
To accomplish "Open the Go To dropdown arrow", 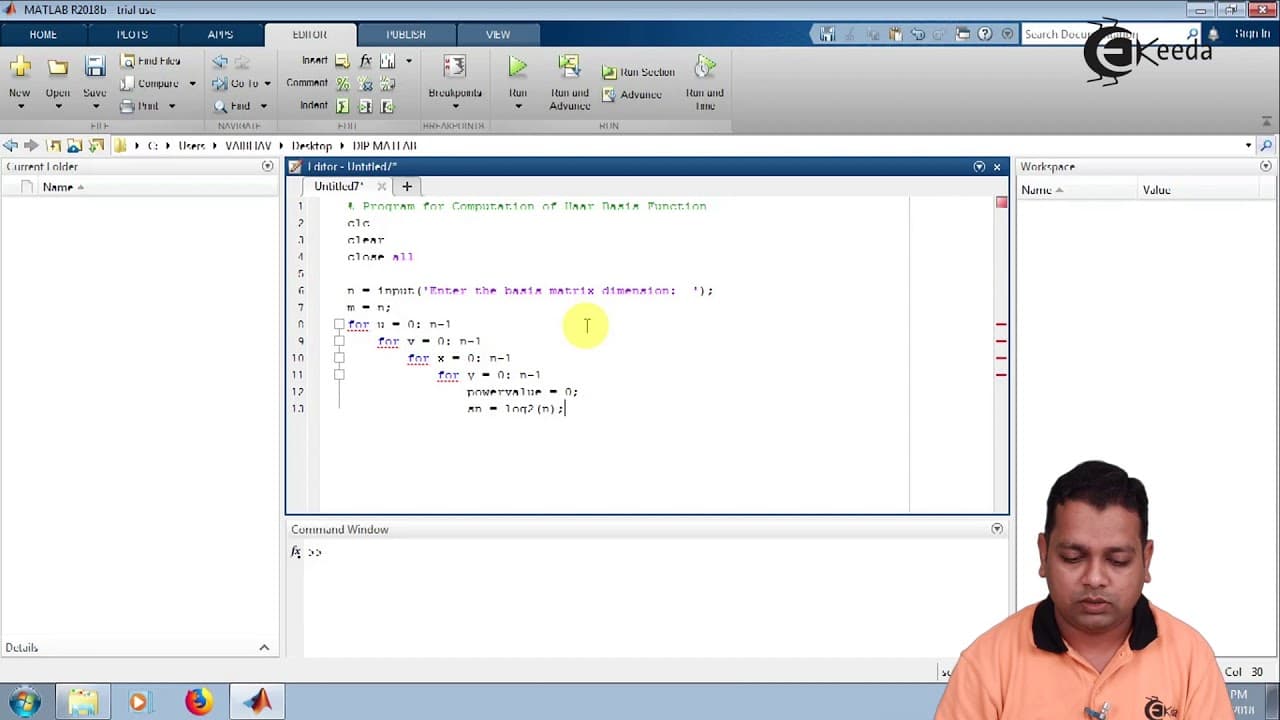I will click(267, 84).
